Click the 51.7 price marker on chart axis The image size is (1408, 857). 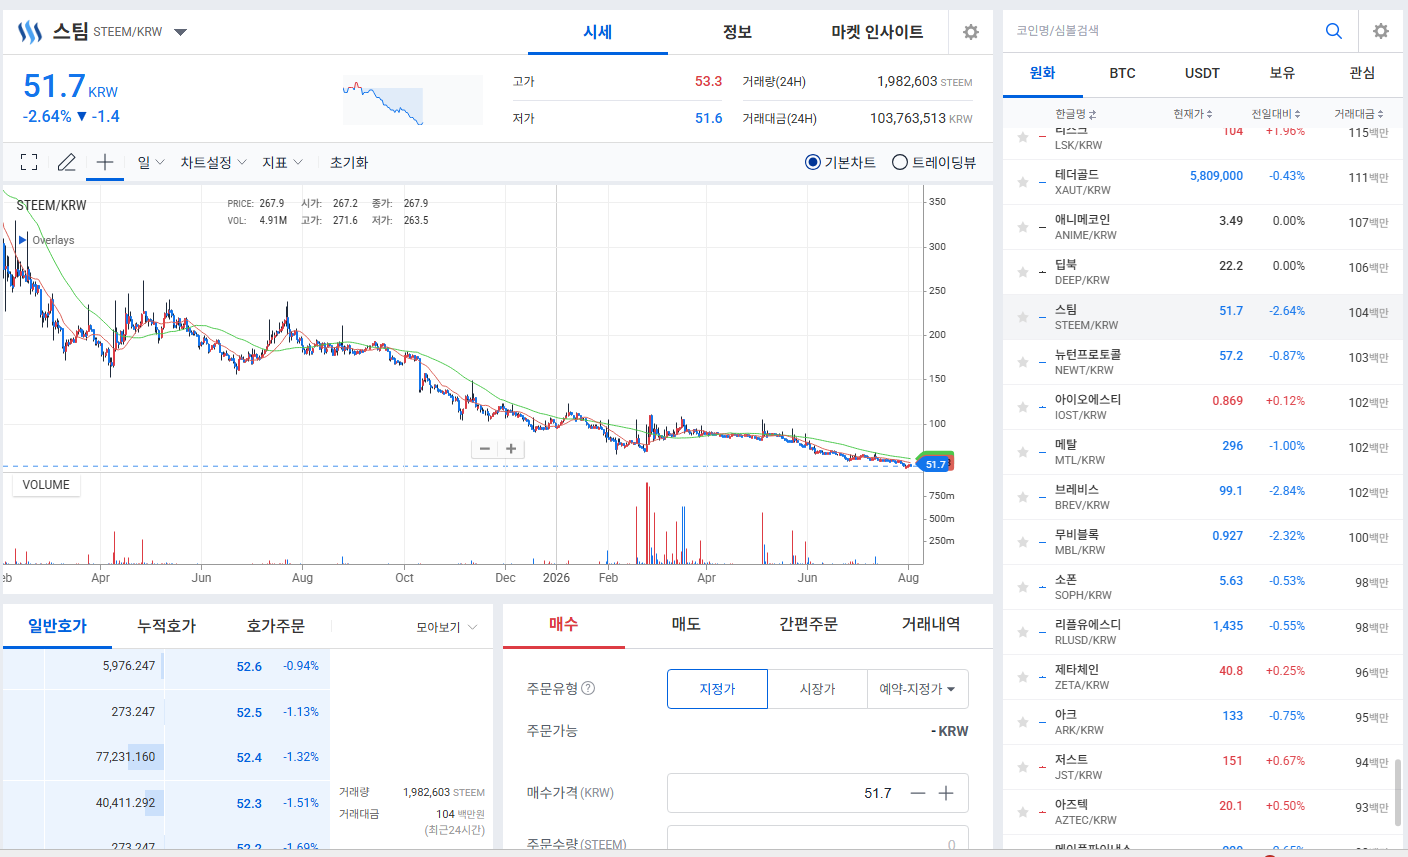[934, 464]
